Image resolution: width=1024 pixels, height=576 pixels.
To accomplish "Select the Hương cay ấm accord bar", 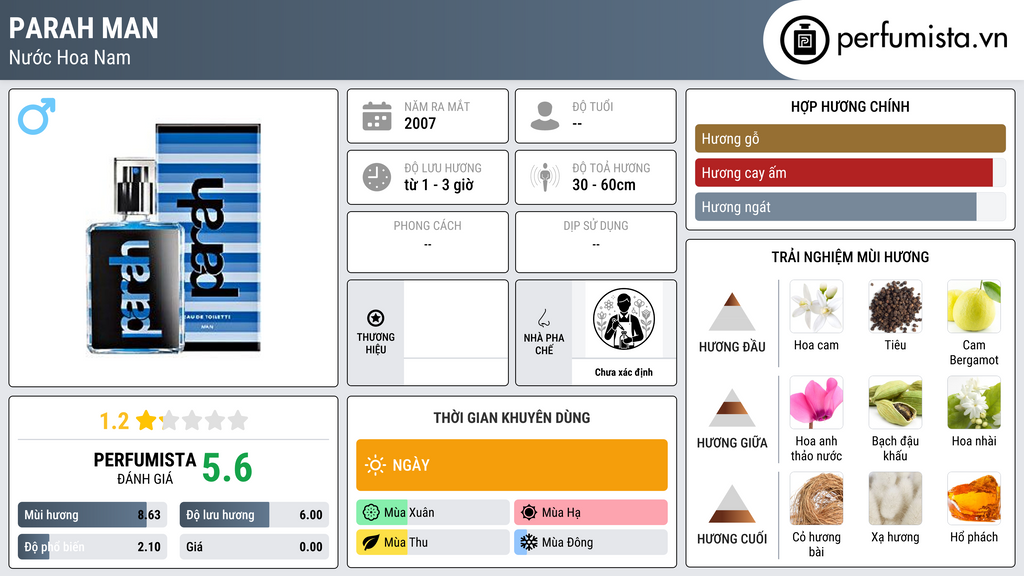I will tap(850, 172).
